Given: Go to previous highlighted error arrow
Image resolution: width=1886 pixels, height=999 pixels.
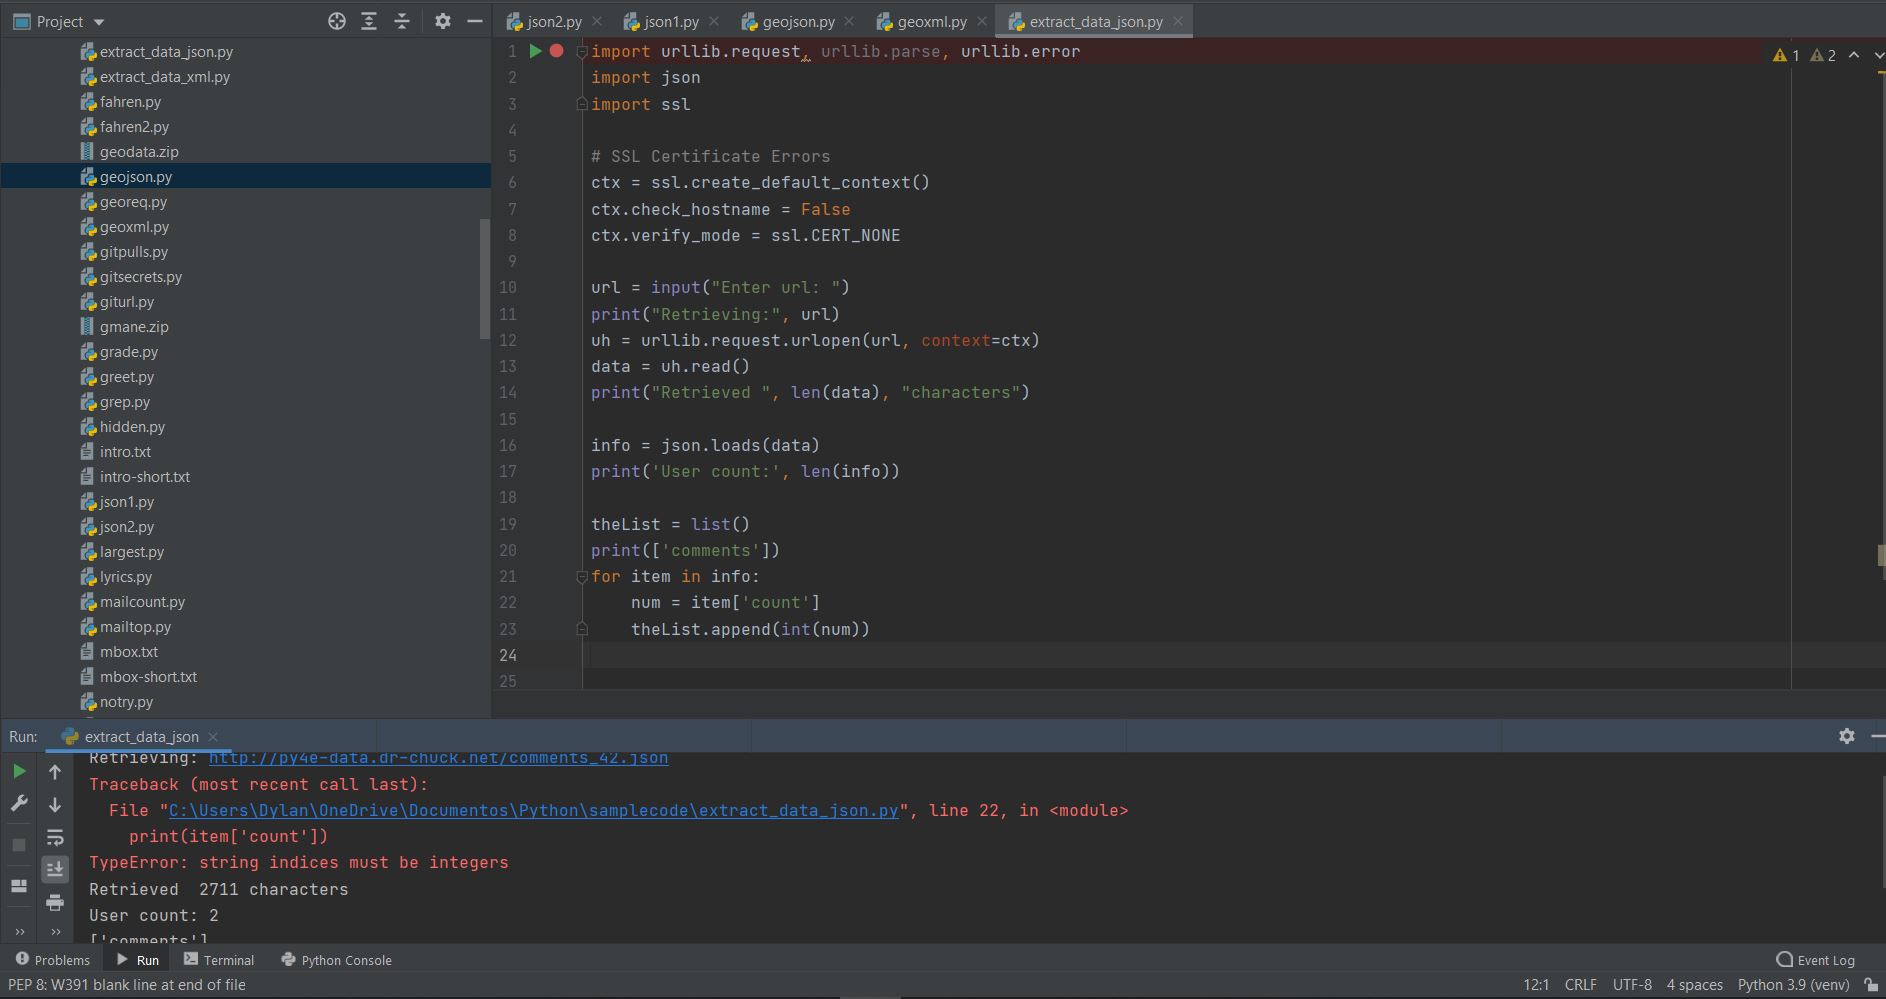Looking at the screenshot, I should coord(1854,55).
